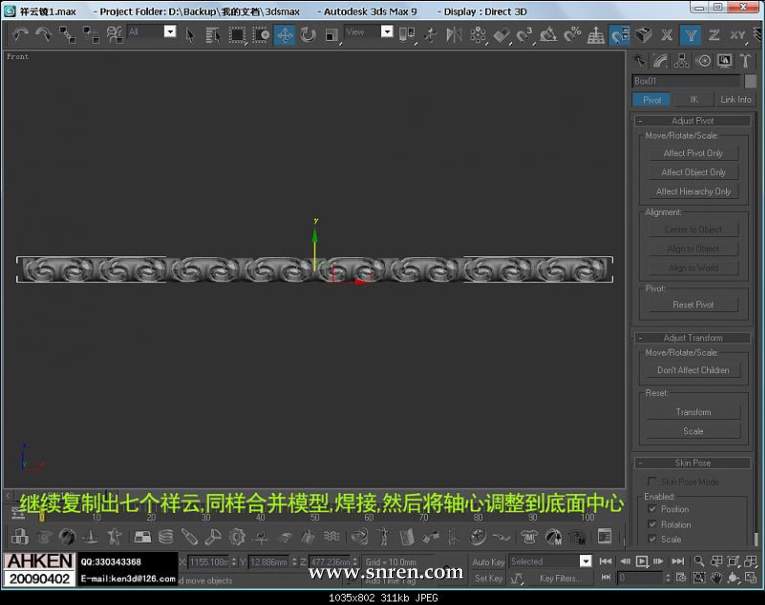Click Use Pivot Point Center icon
Viewport: 765px width, 605px height.
(x=406, y=35)
